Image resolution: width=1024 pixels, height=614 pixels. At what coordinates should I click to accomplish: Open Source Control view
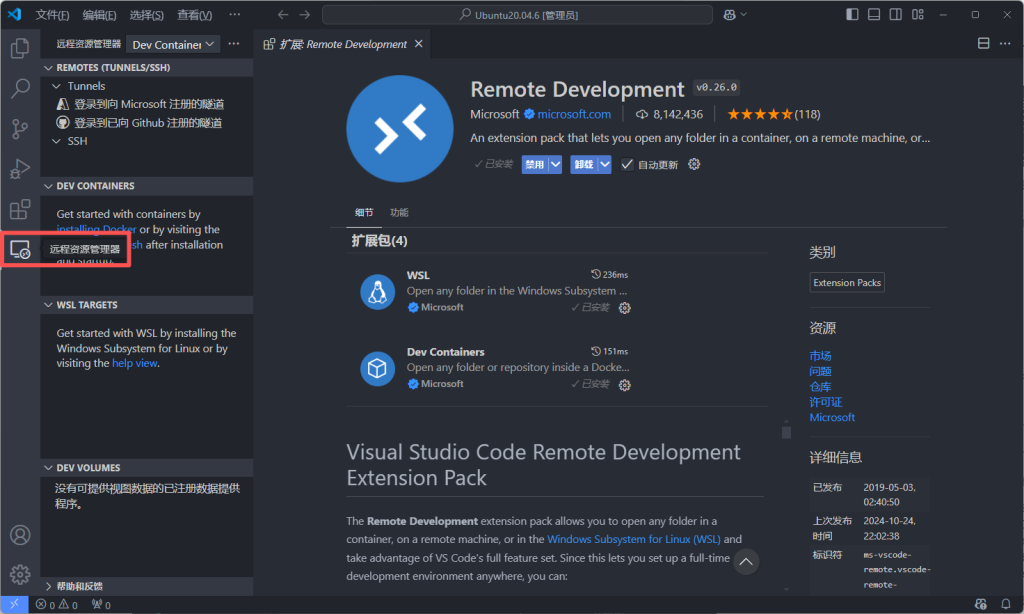coord(19,129)
